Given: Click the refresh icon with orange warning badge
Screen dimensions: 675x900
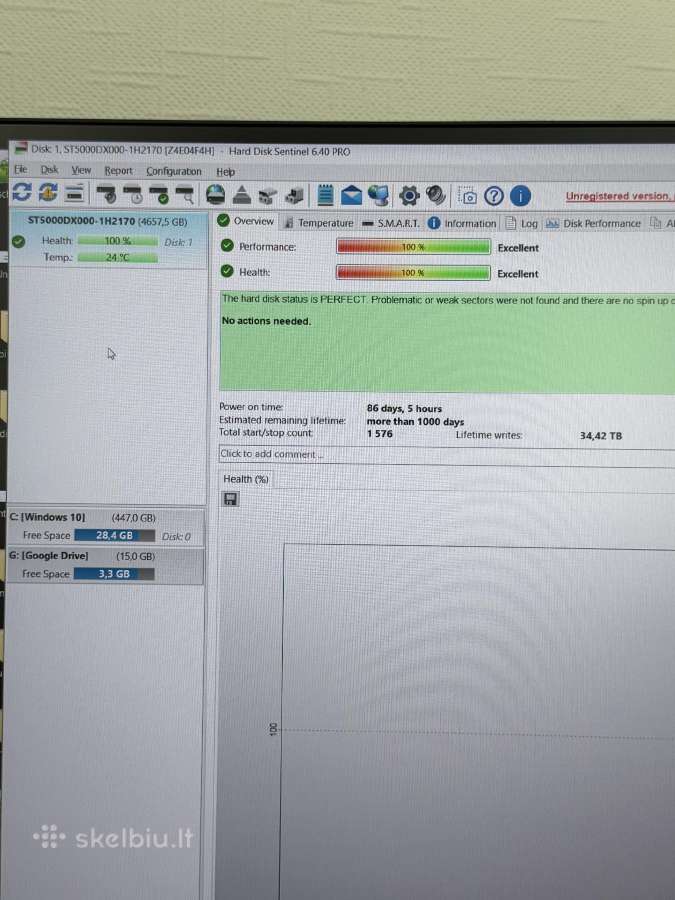Looking at the screenshot, I should point(48,192).
